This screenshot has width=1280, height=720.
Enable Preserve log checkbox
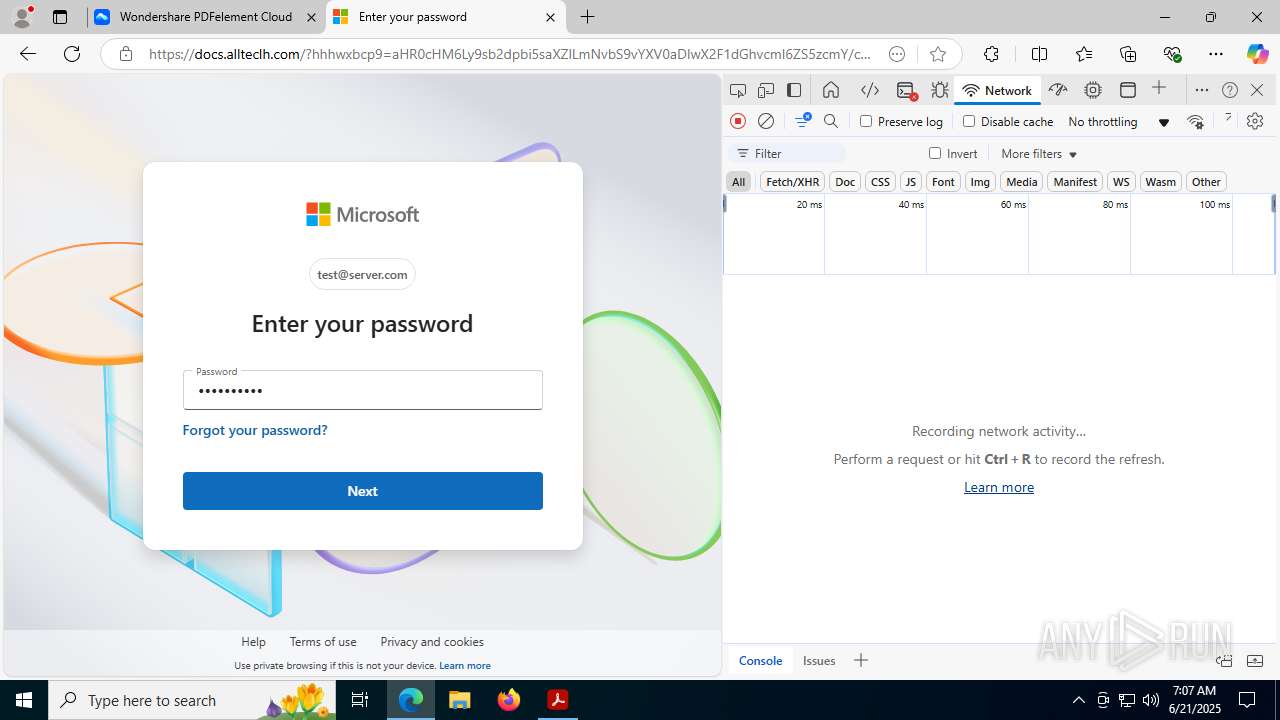(x=866, y=121)
